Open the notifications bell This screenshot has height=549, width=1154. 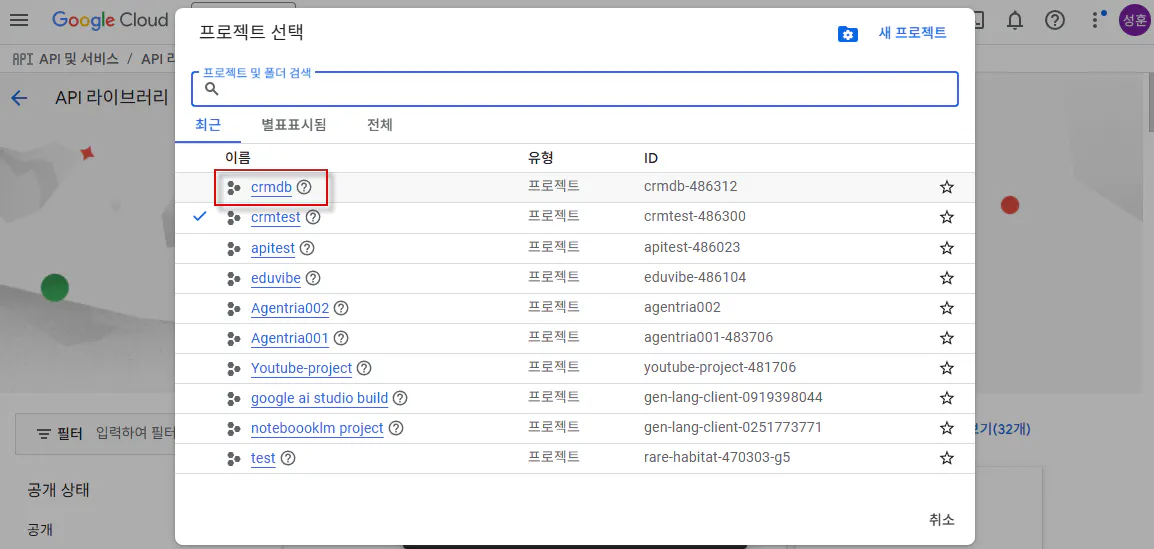pyautogui.click(x=1015, y=21)
